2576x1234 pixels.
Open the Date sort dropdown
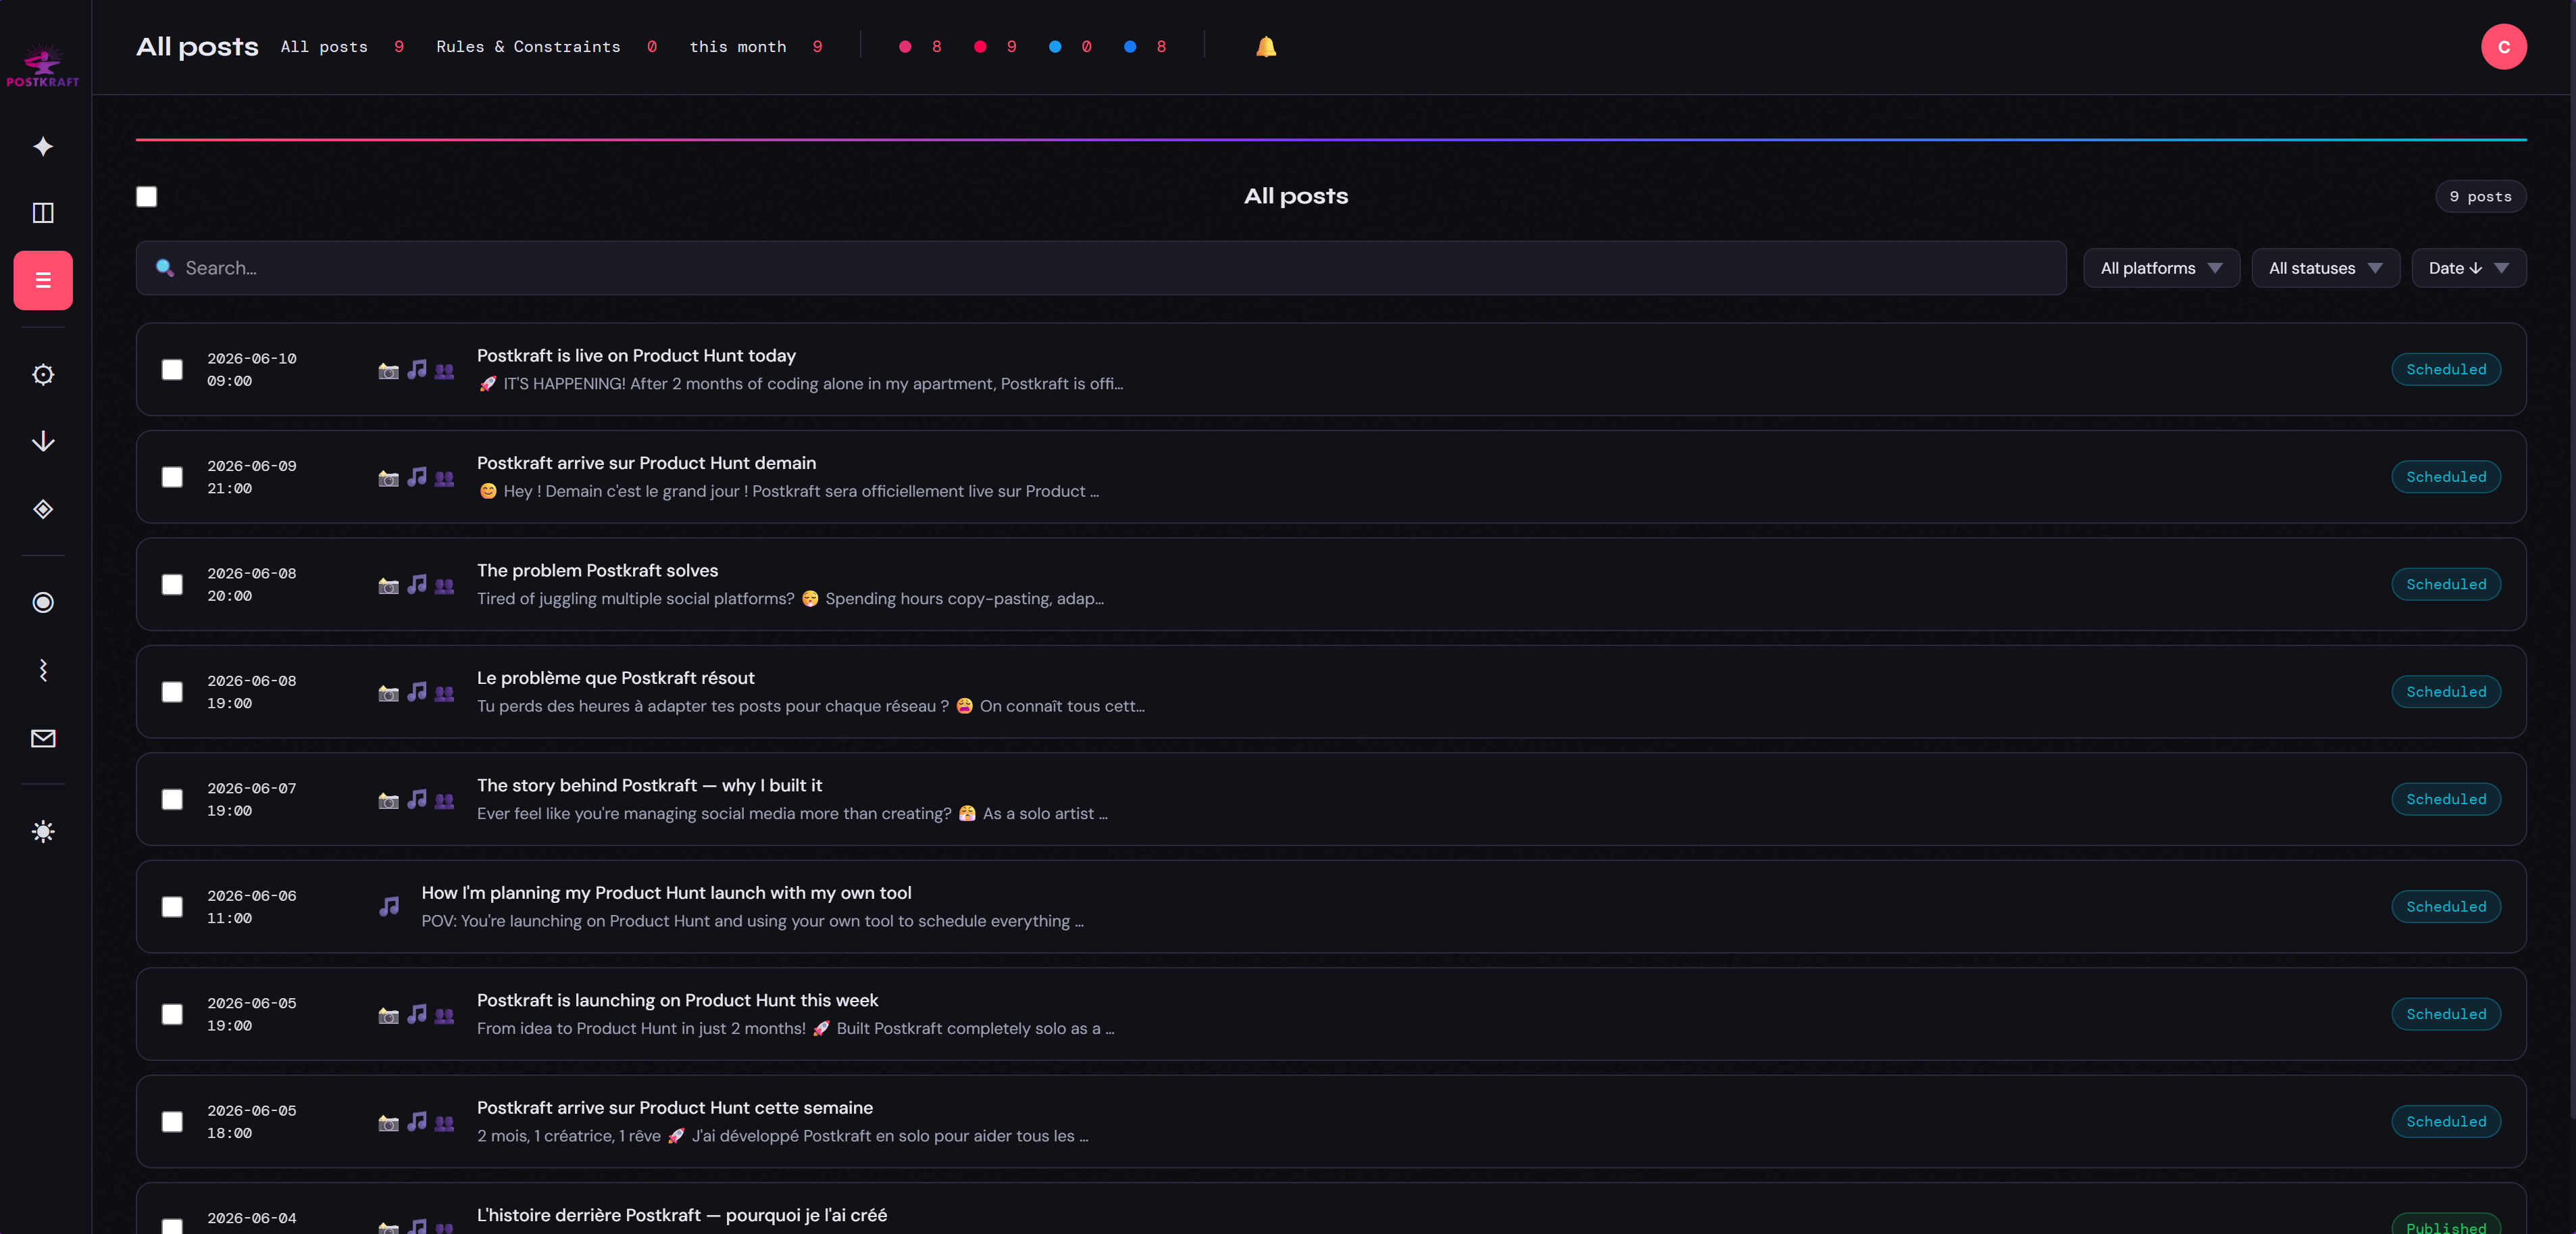(x=2468, y=268)
